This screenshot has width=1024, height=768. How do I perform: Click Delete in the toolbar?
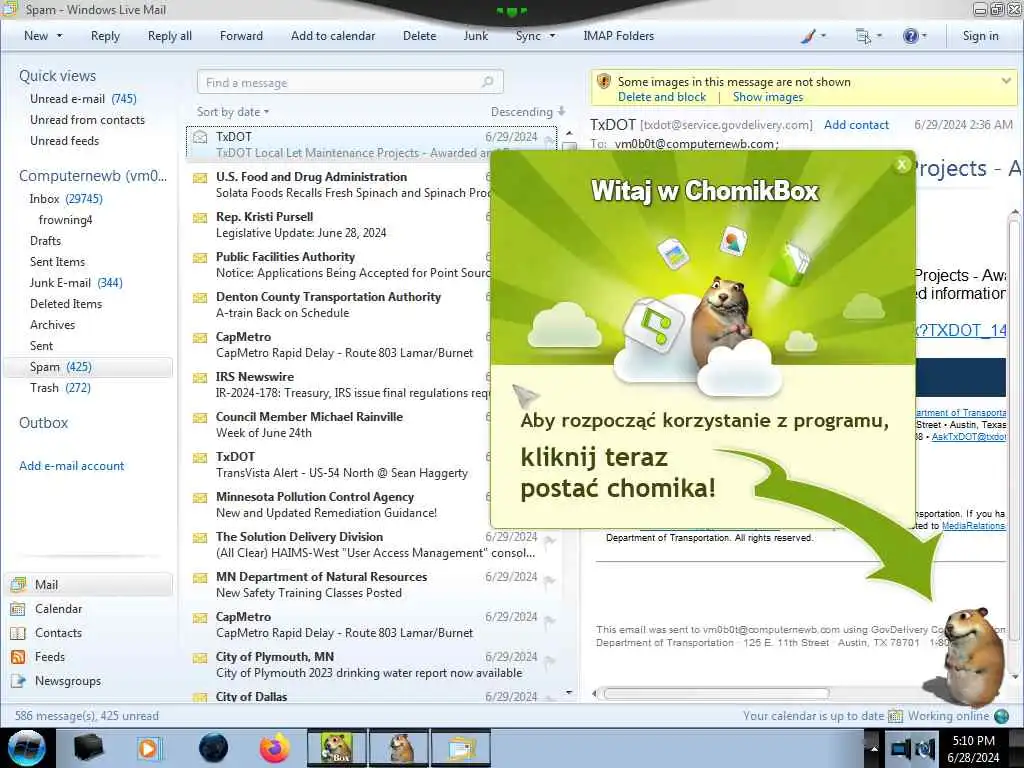point(419,36)
